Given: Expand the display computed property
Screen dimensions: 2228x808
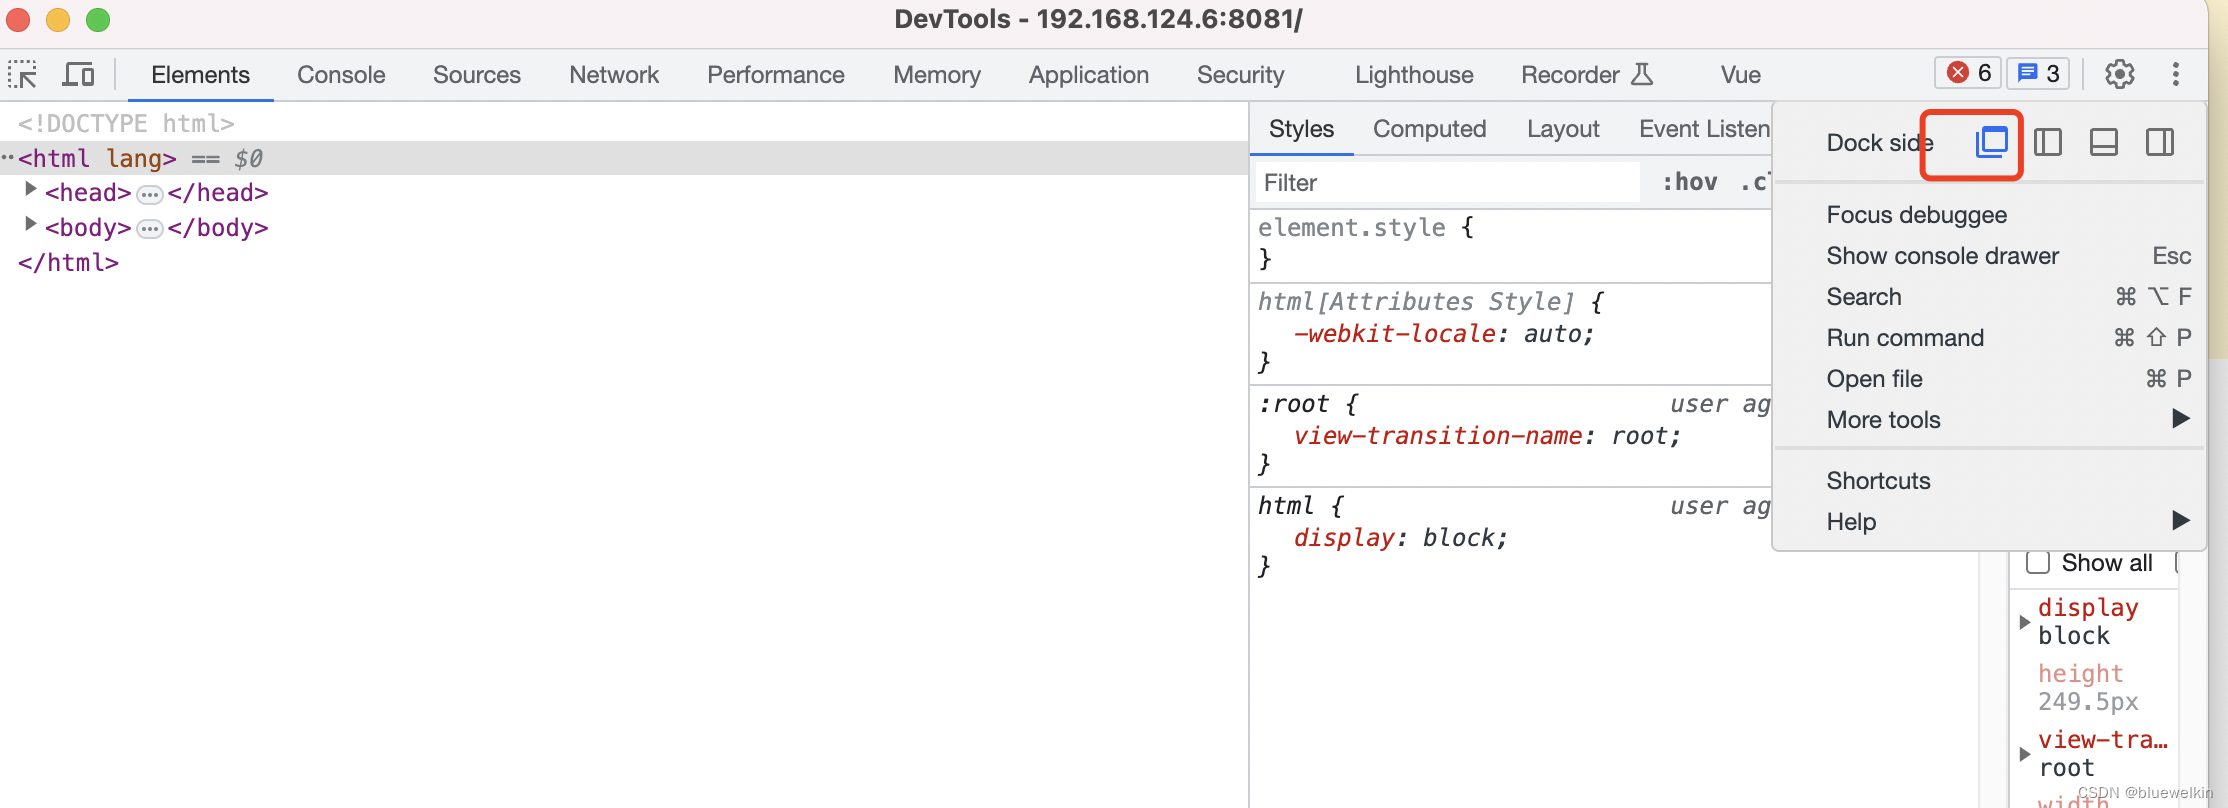Looking at the screenshot, I should pyautogui.click(x=2024, y=622).
